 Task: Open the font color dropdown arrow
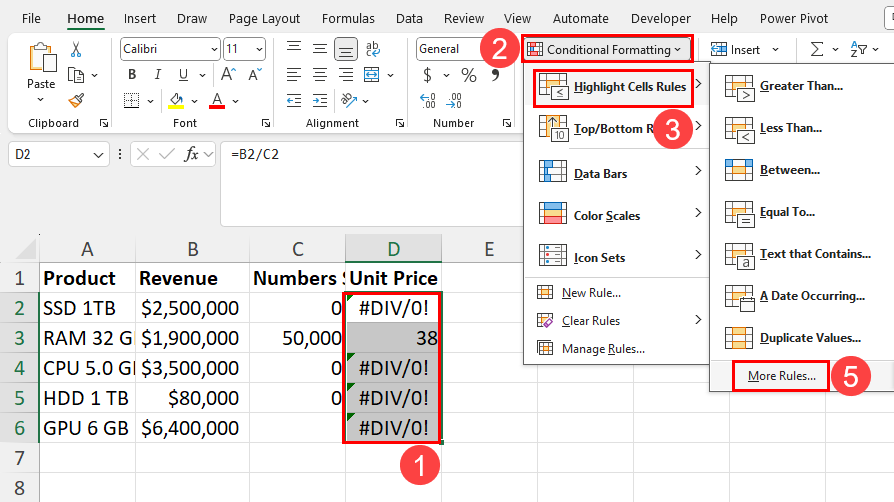(235, 102)
